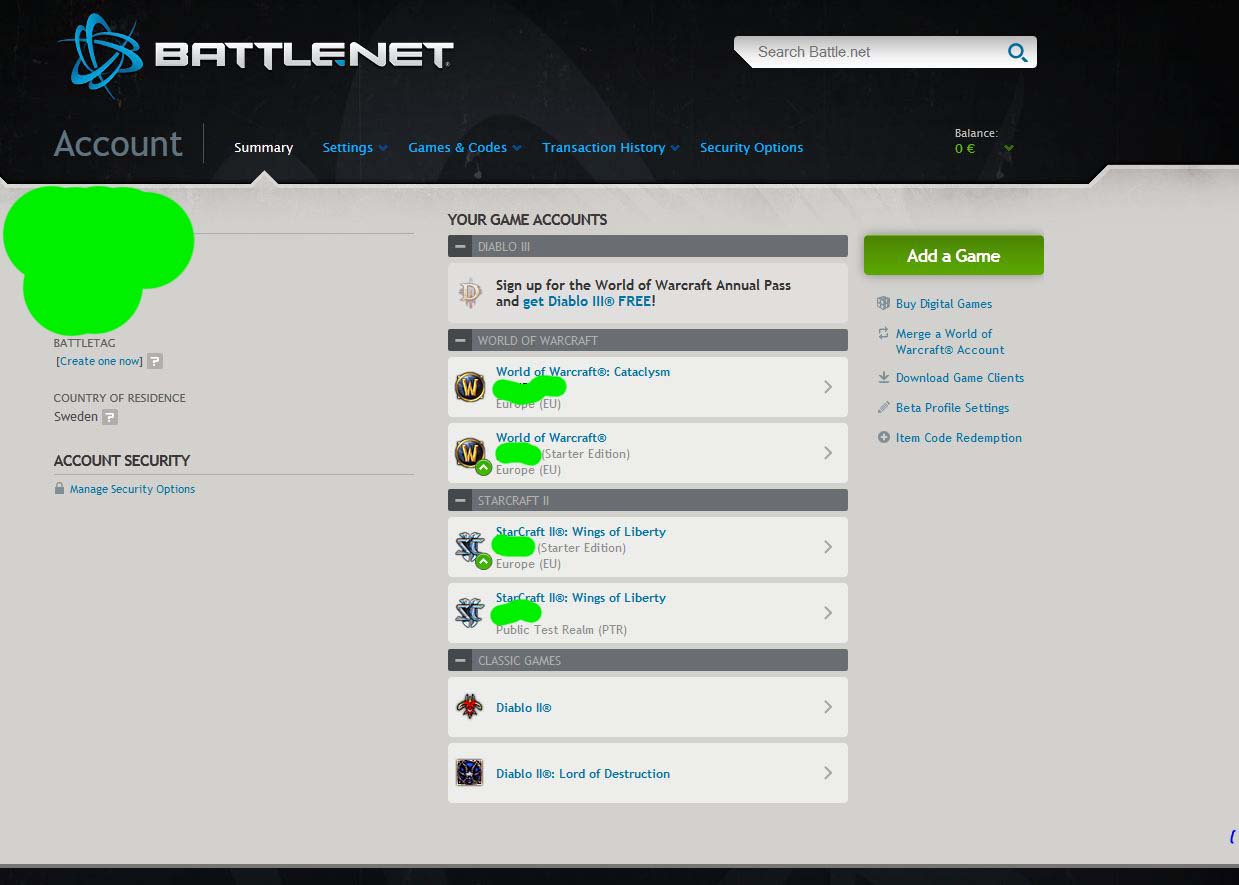Screen dimensions: 1239x885
Task: Click the StarCraft II Starter Edition icon
Action: (469, 546)
